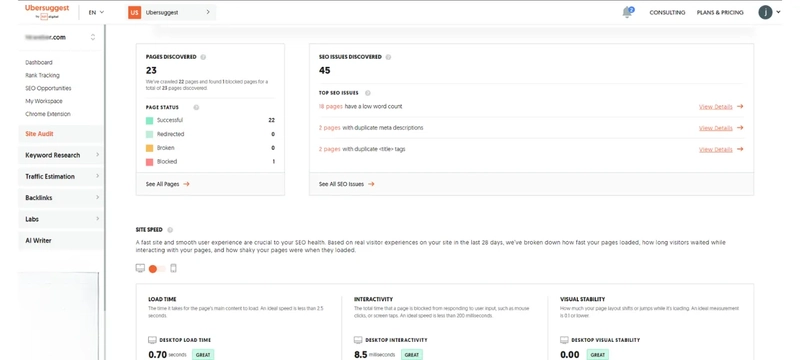Click the orange Broken status swatch
Screen dimensions: 800x360
point(149,148)
